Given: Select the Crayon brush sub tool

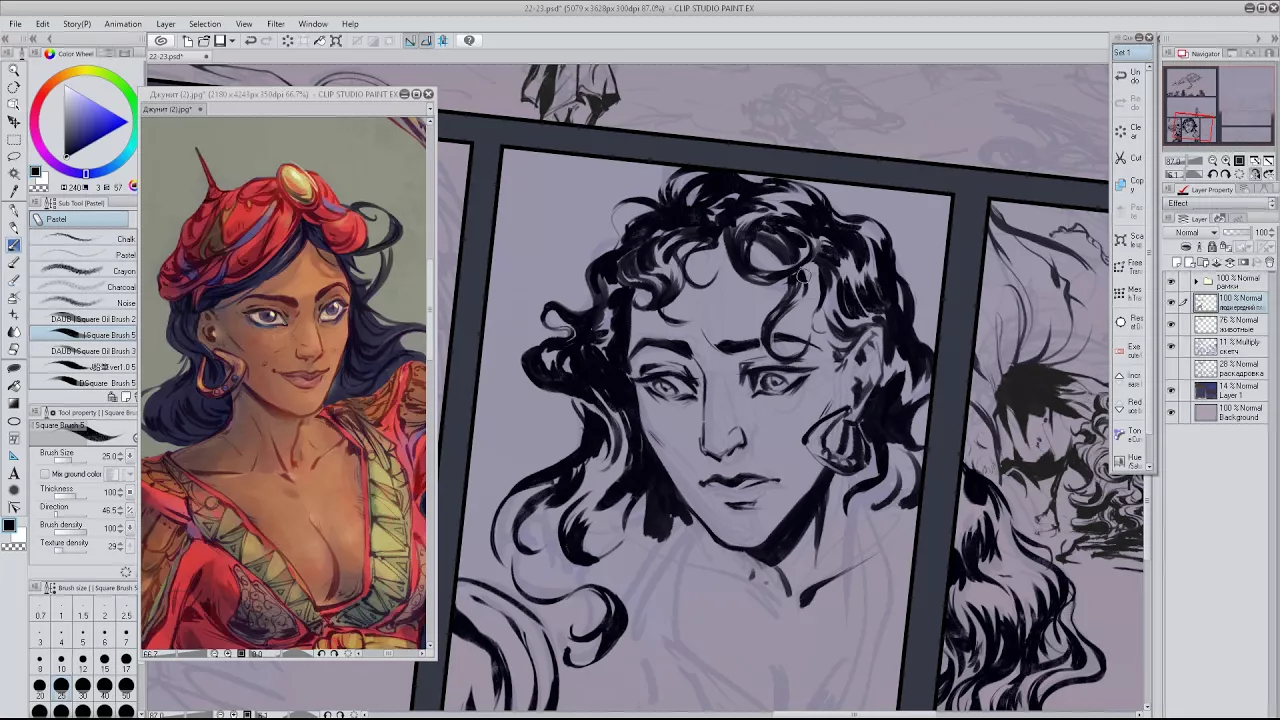Looking at the screenshot, I should point(84,271).
